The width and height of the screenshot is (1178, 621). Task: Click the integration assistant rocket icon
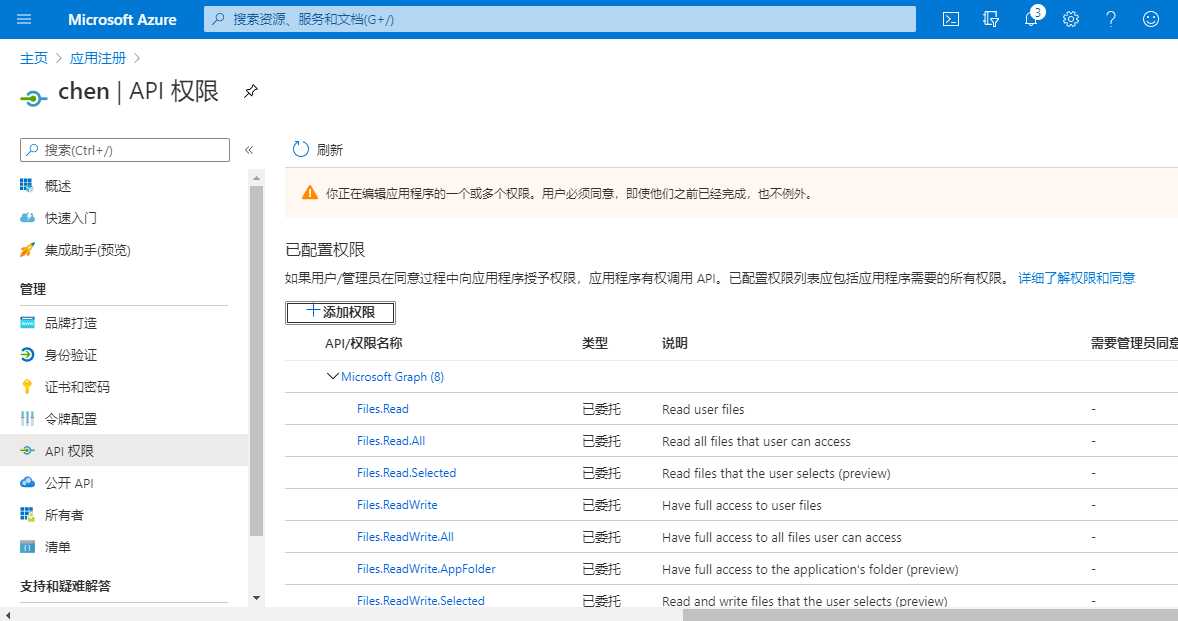click(x=27, y=250)
